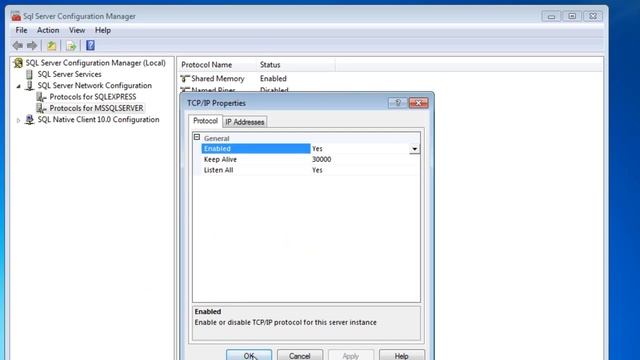Open the View menu

point(77,30)
